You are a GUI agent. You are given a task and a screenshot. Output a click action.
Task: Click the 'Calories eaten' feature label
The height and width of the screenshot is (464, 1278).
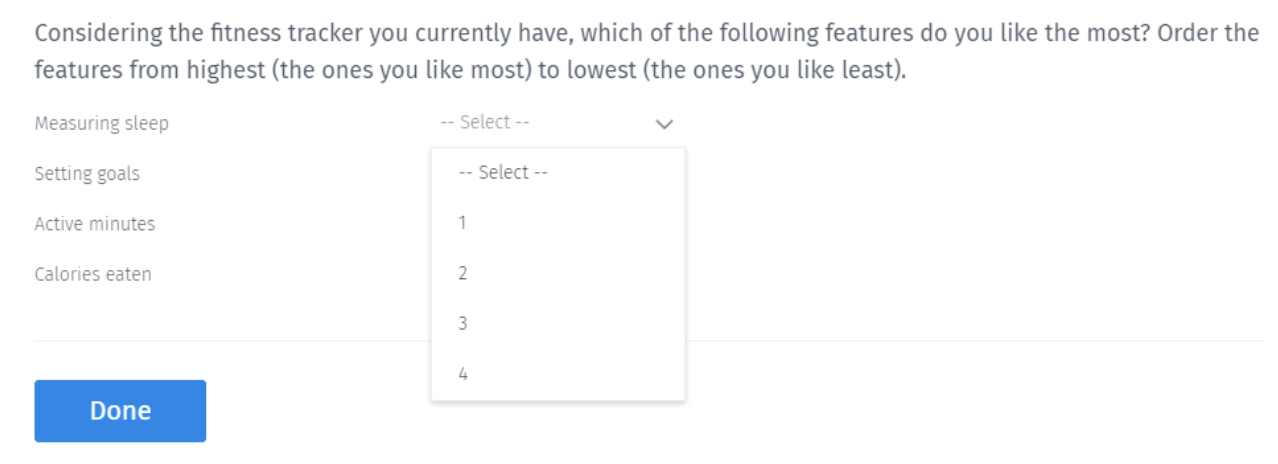click(x=93, y=274)
